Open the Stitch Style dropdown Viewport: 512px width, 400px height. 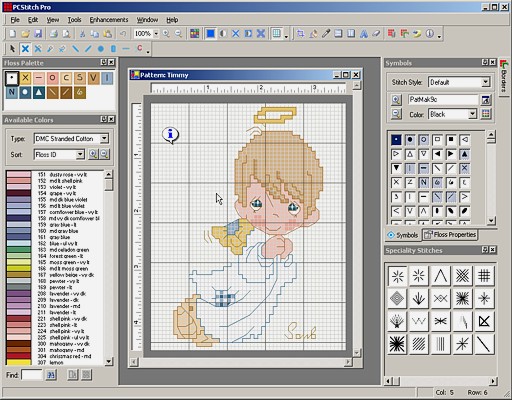tap(486, 82)
